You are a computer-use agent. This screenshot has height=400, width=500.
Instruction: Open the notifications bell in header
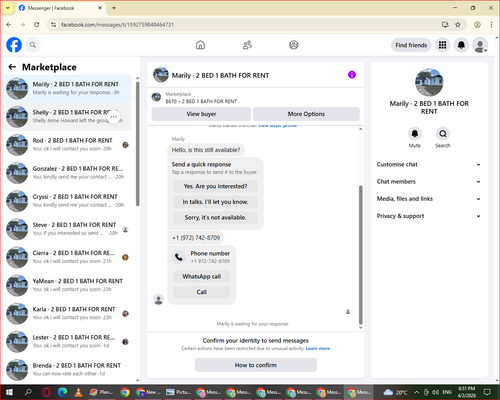click(x=461, y=45)
